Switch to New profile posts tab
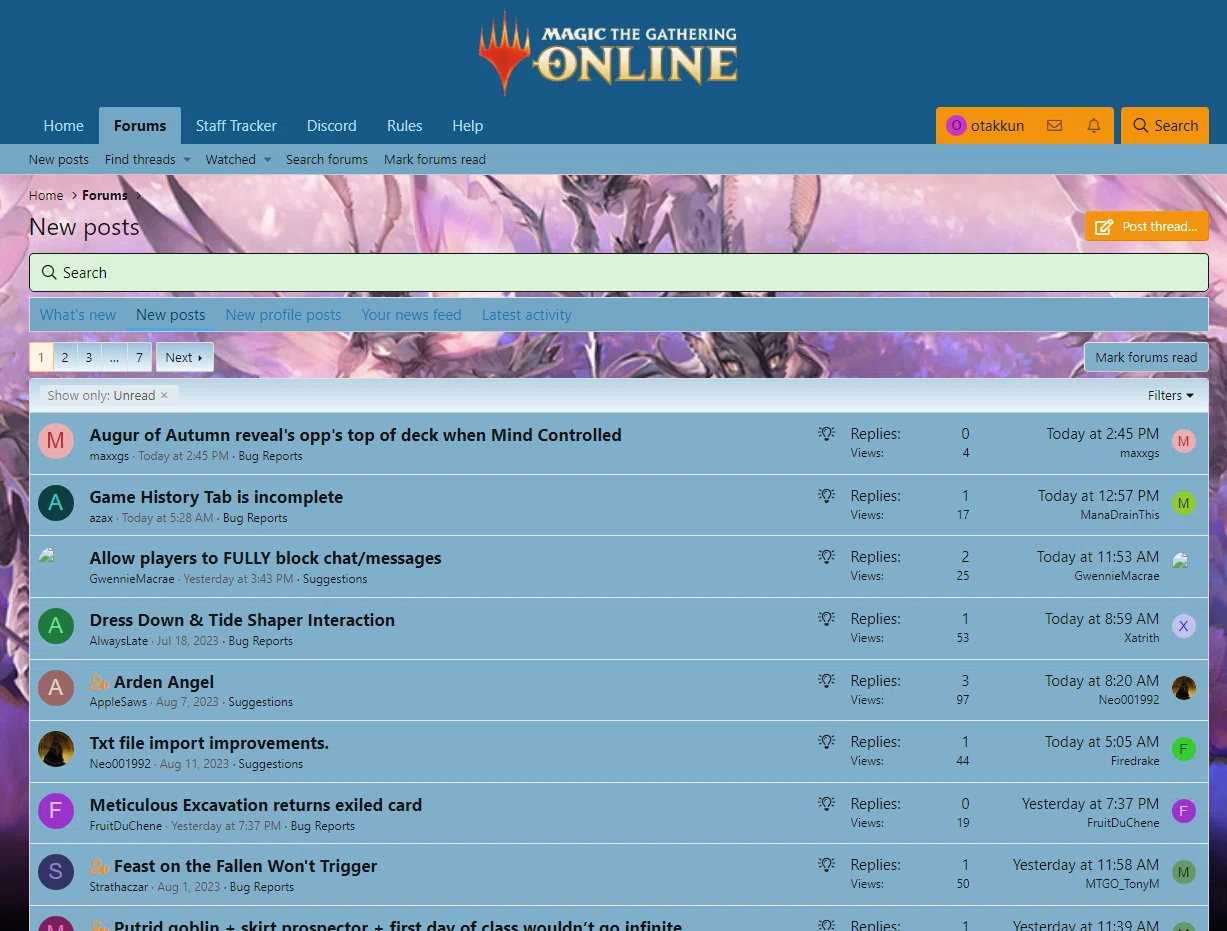The height and width of the screenshot is (931, 1227). (x=283, y=315)
